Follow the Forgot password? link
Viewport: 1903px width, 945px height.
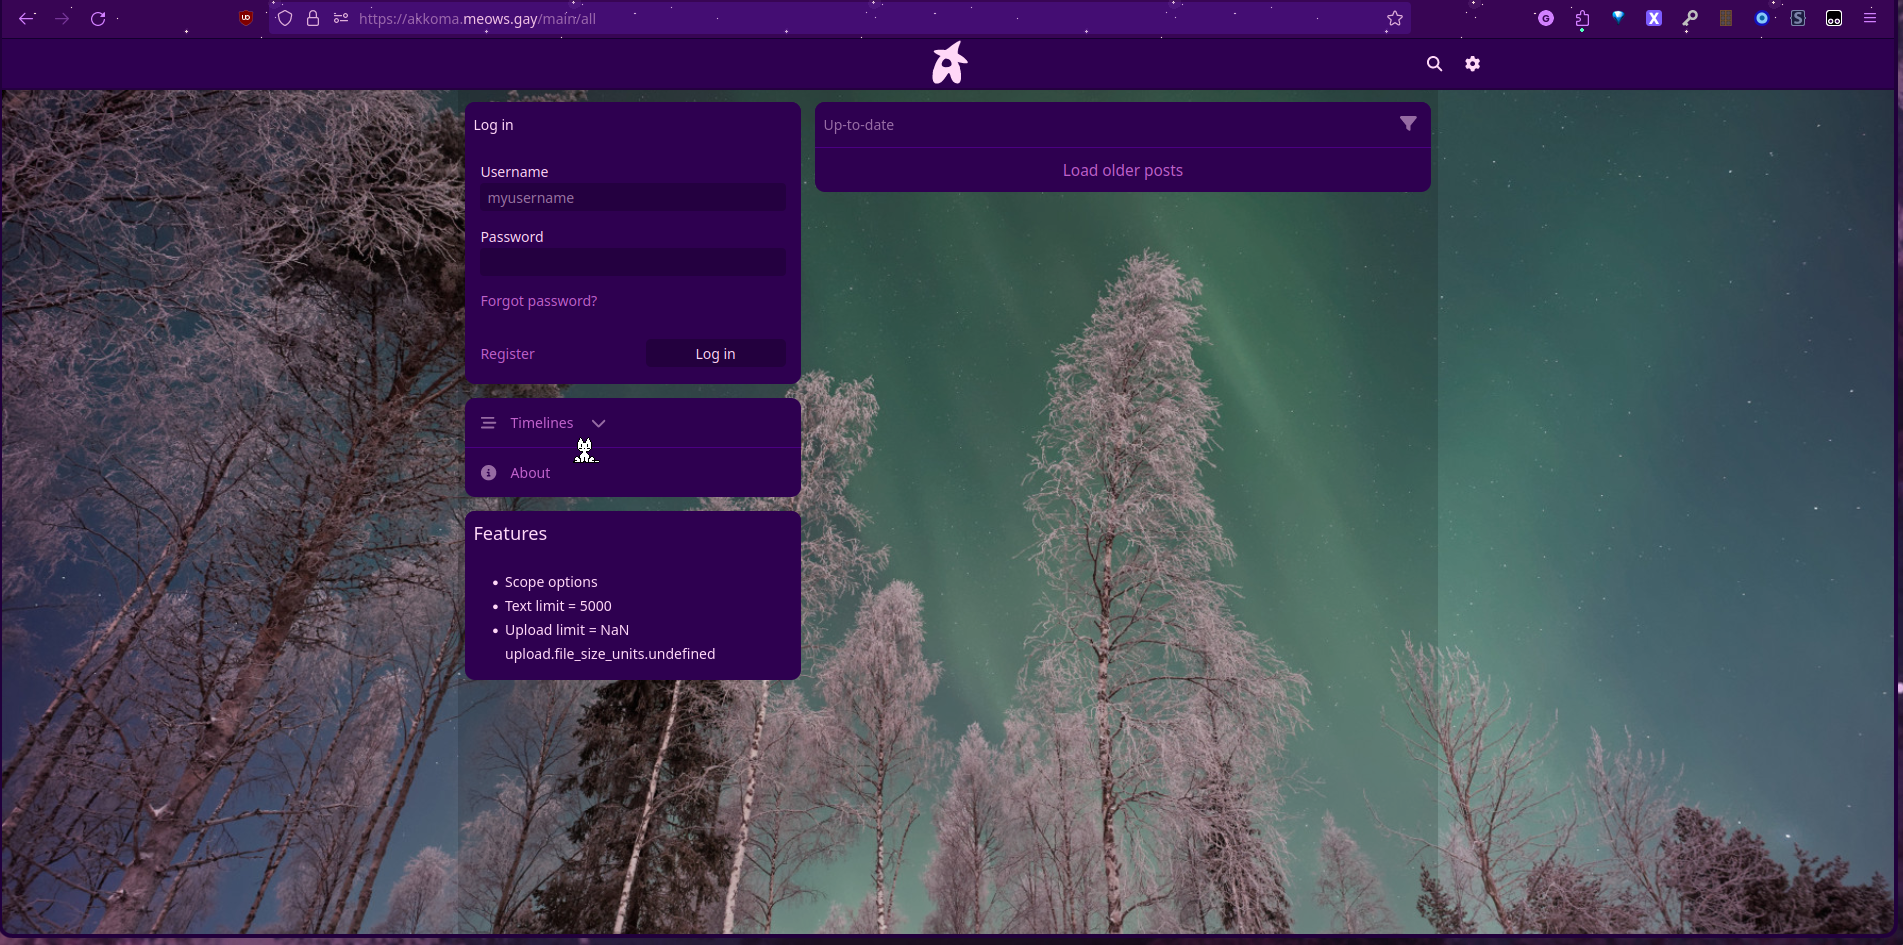click(538, 301)
